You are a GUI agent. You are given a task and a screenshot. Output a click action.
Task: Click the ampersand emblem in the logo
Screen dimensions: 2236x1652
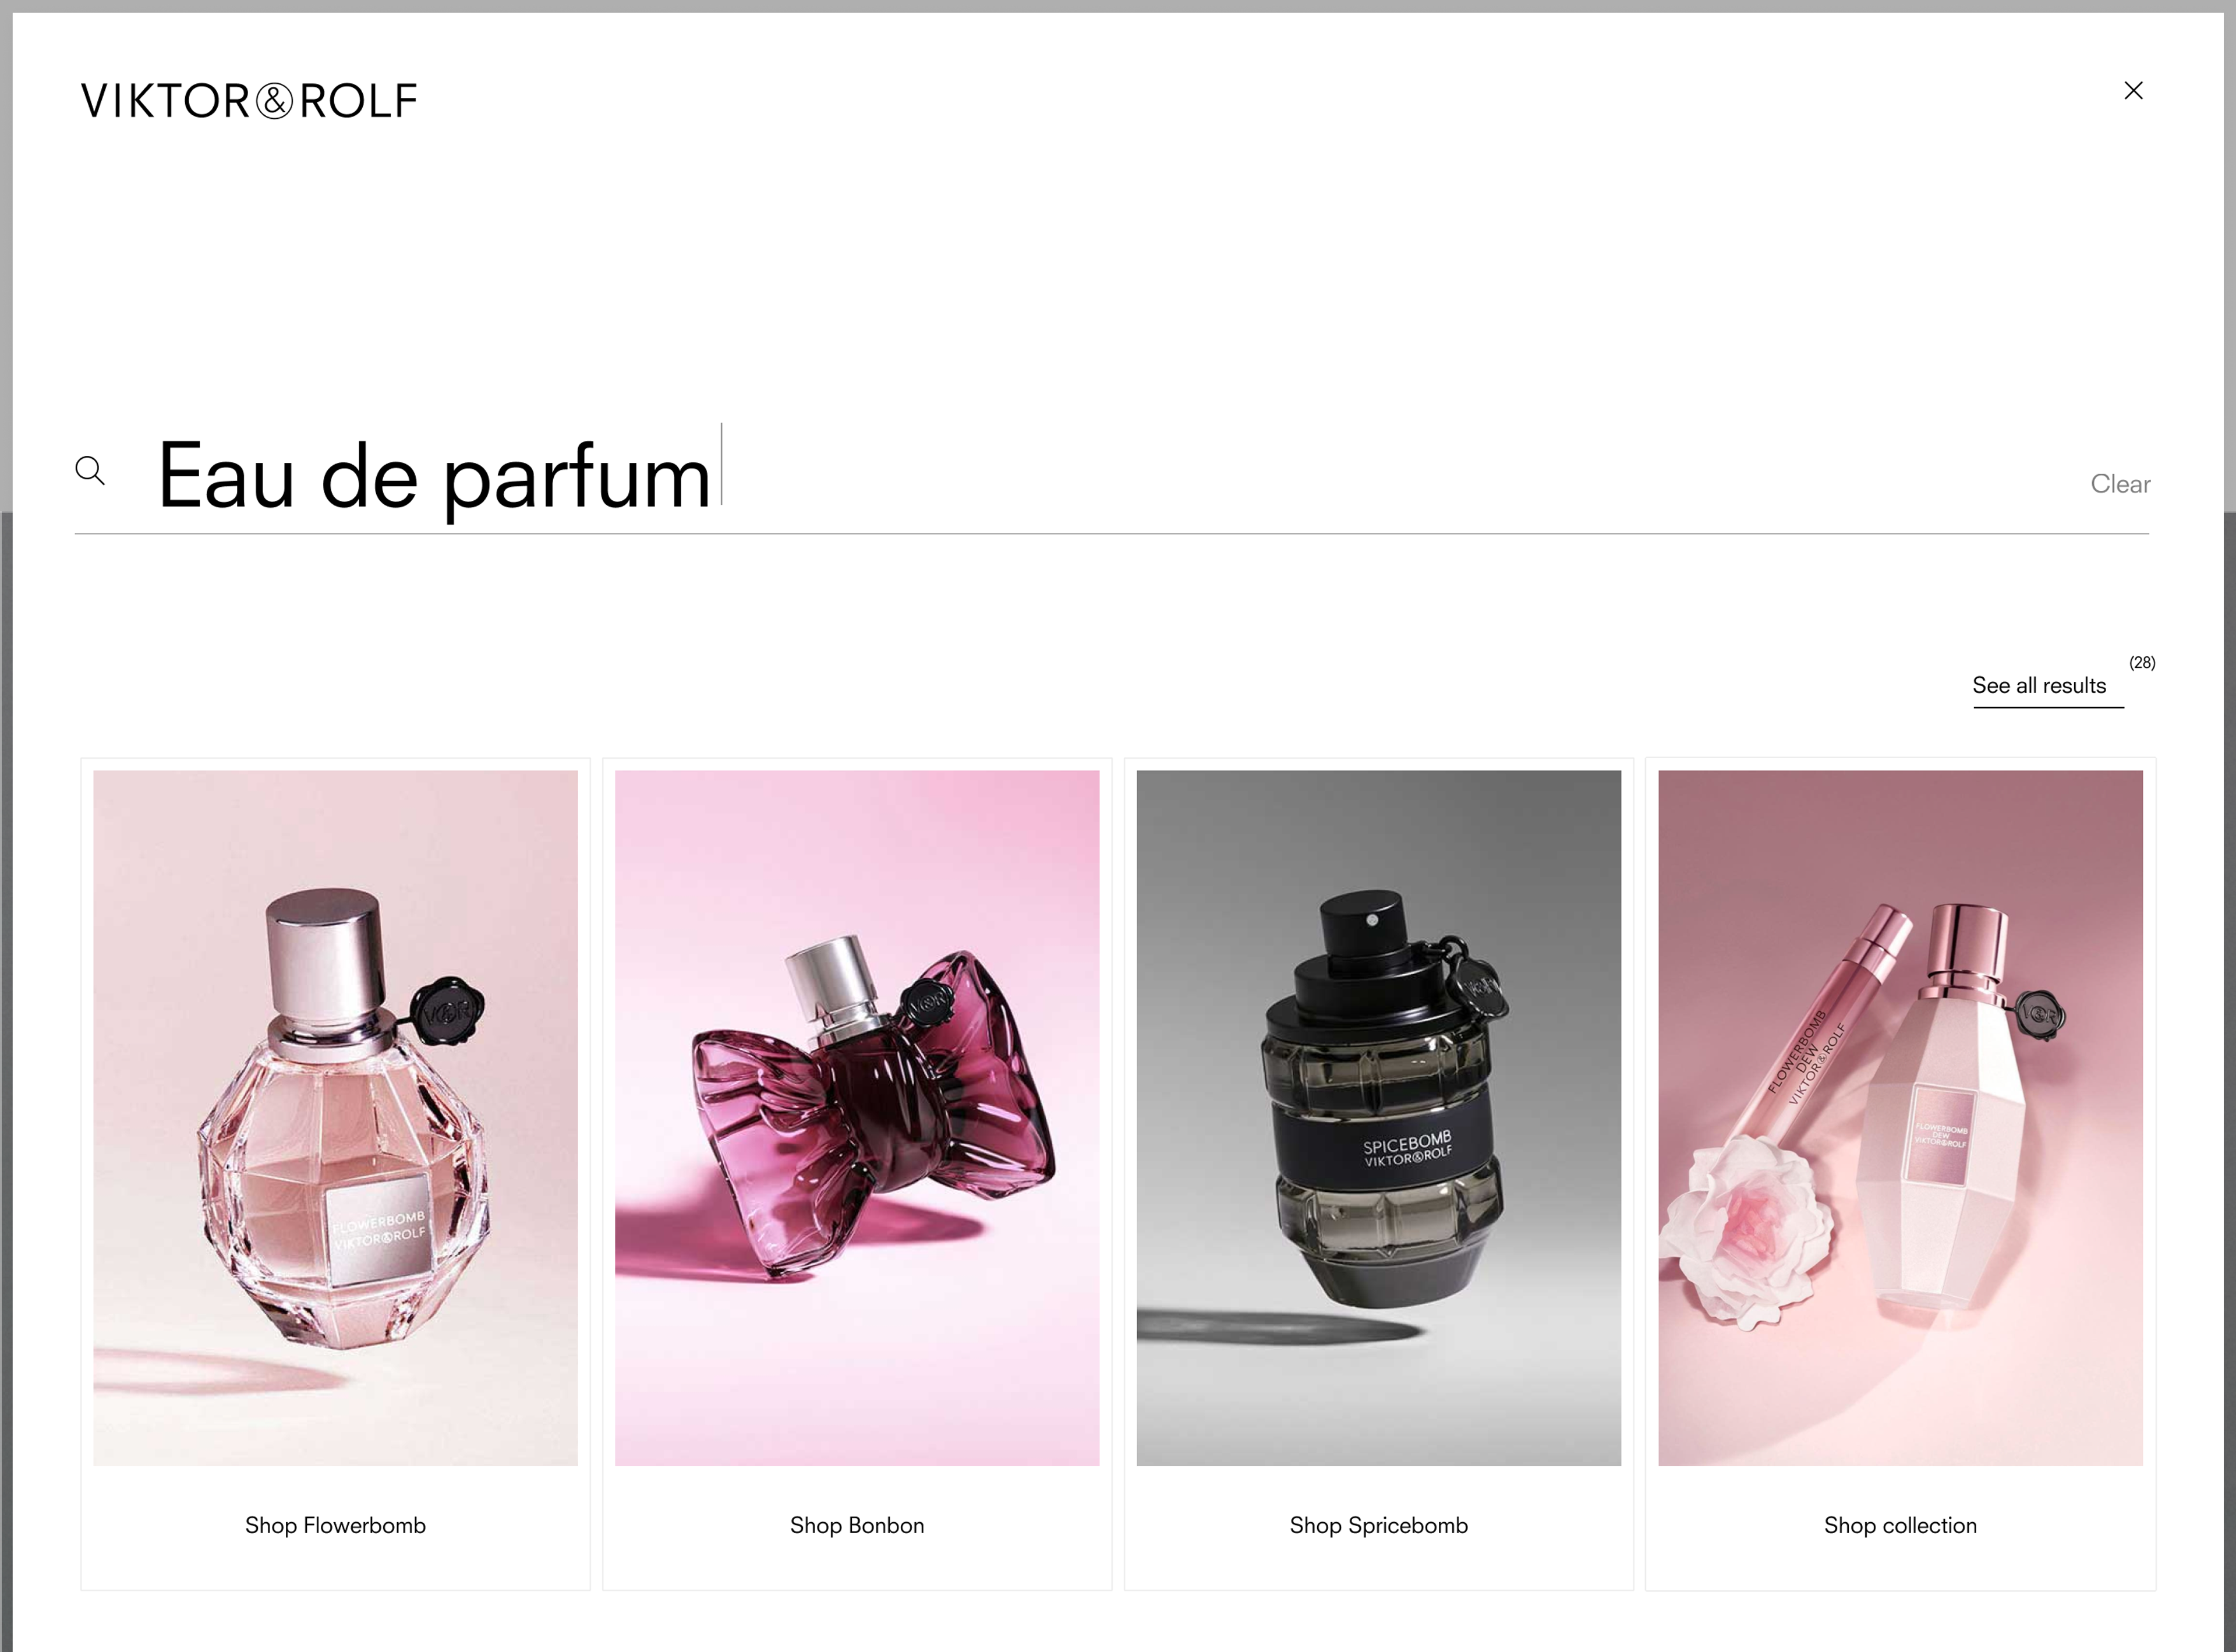(275, 101)
